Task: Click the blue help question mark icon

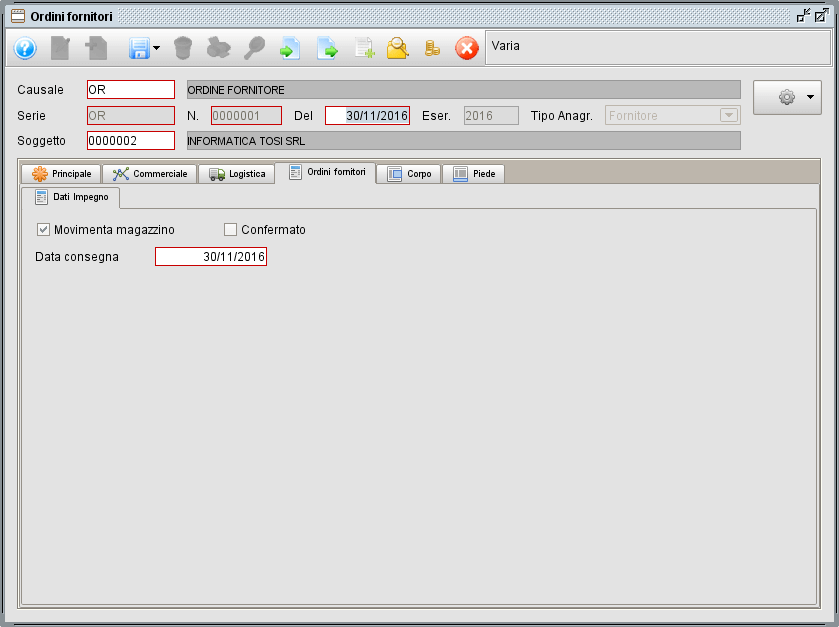Action: pyautogui.click(x=25, y=48)
